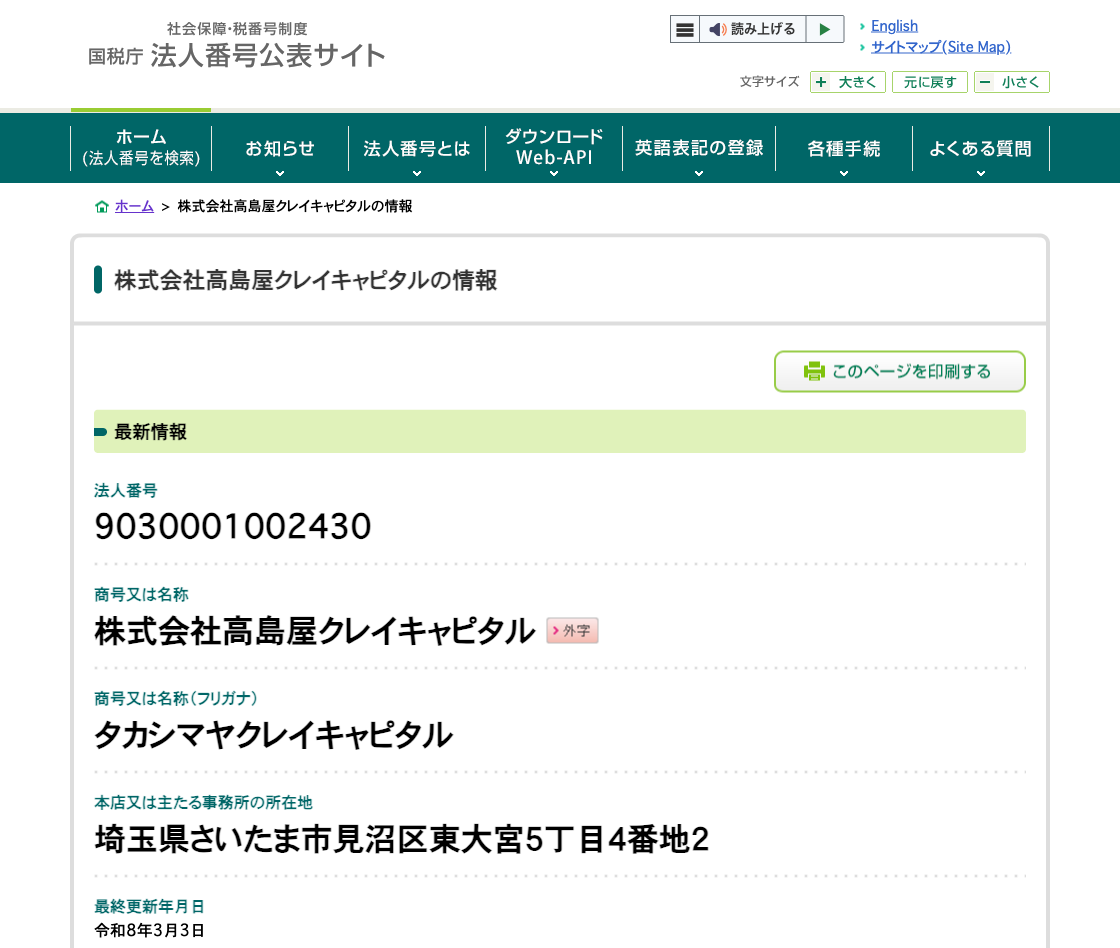Expand よくある質問 navigation menu

click(981, 149)
